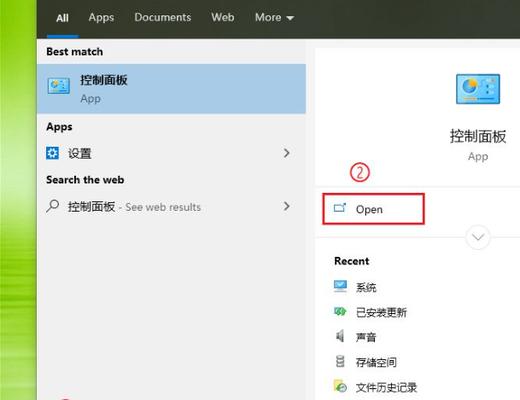Screen dimensions: 520x400
Task: Click the magnifier icon beside web search result
Action: click(53, 206)
